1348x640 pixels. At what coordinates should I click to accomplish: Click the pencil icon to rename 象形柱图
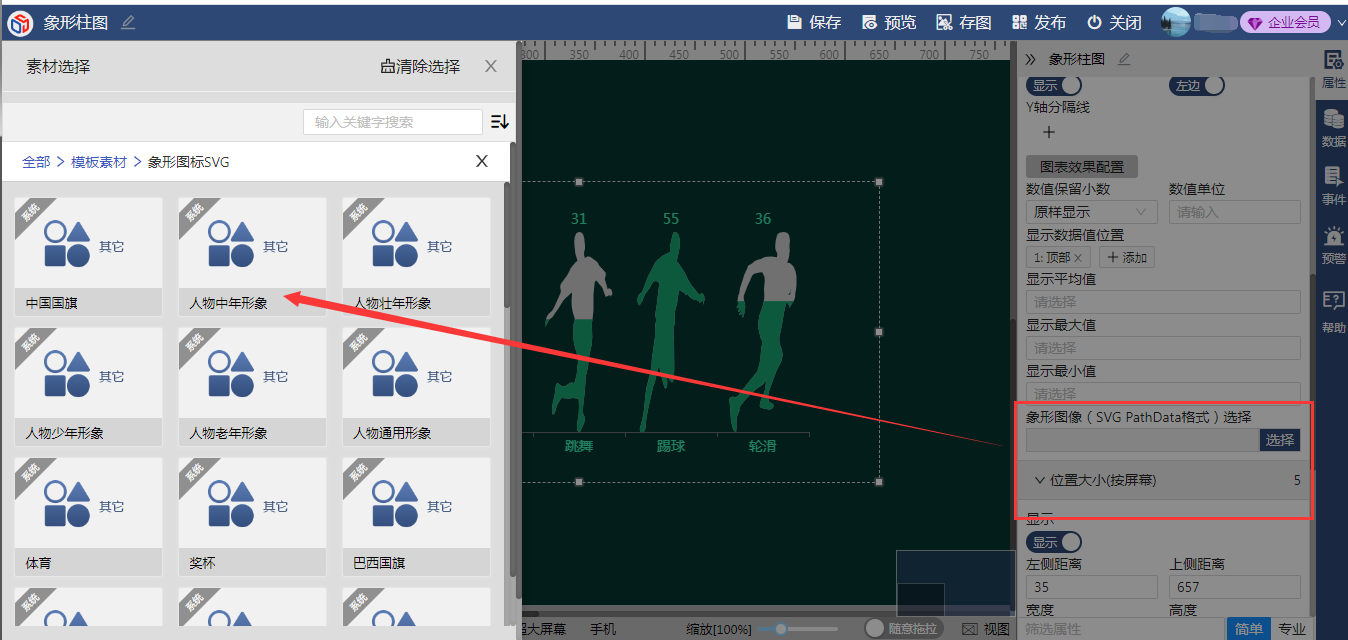(128, 22)
